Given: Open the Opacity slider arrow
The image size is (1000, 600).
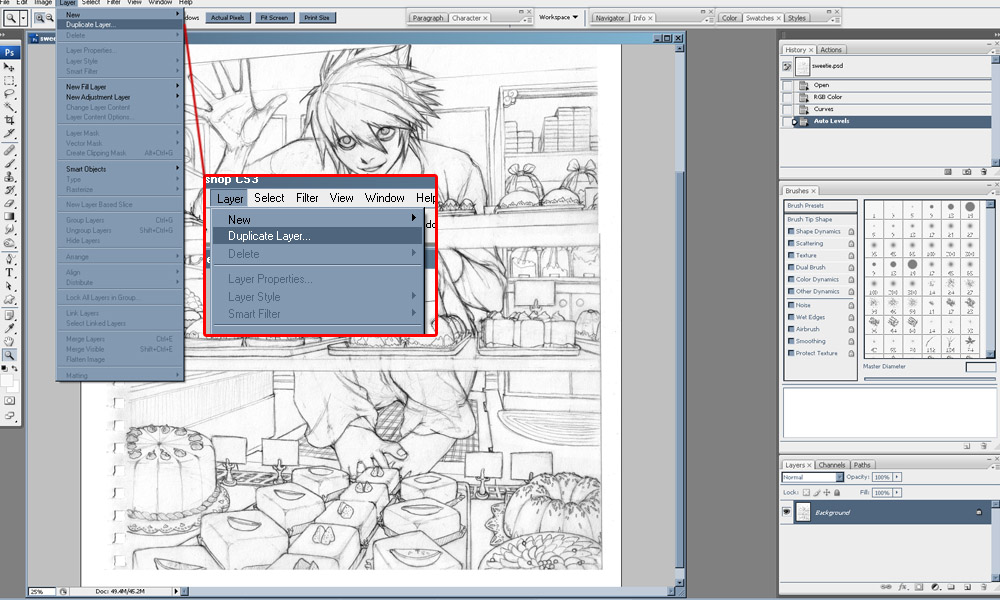Looking at the screenshot, I should [897, 477].
